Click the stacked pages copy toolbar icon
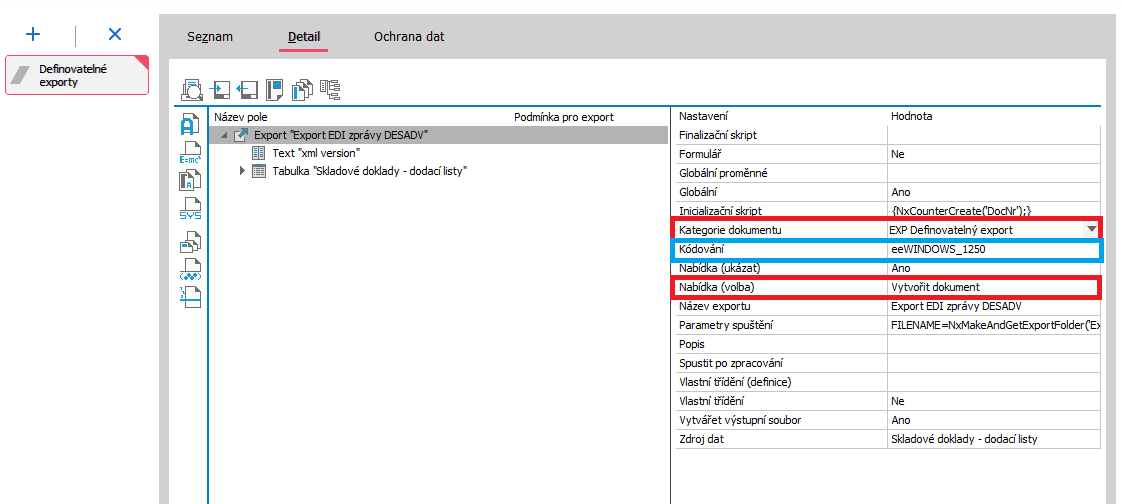 [x=302, y=90]
